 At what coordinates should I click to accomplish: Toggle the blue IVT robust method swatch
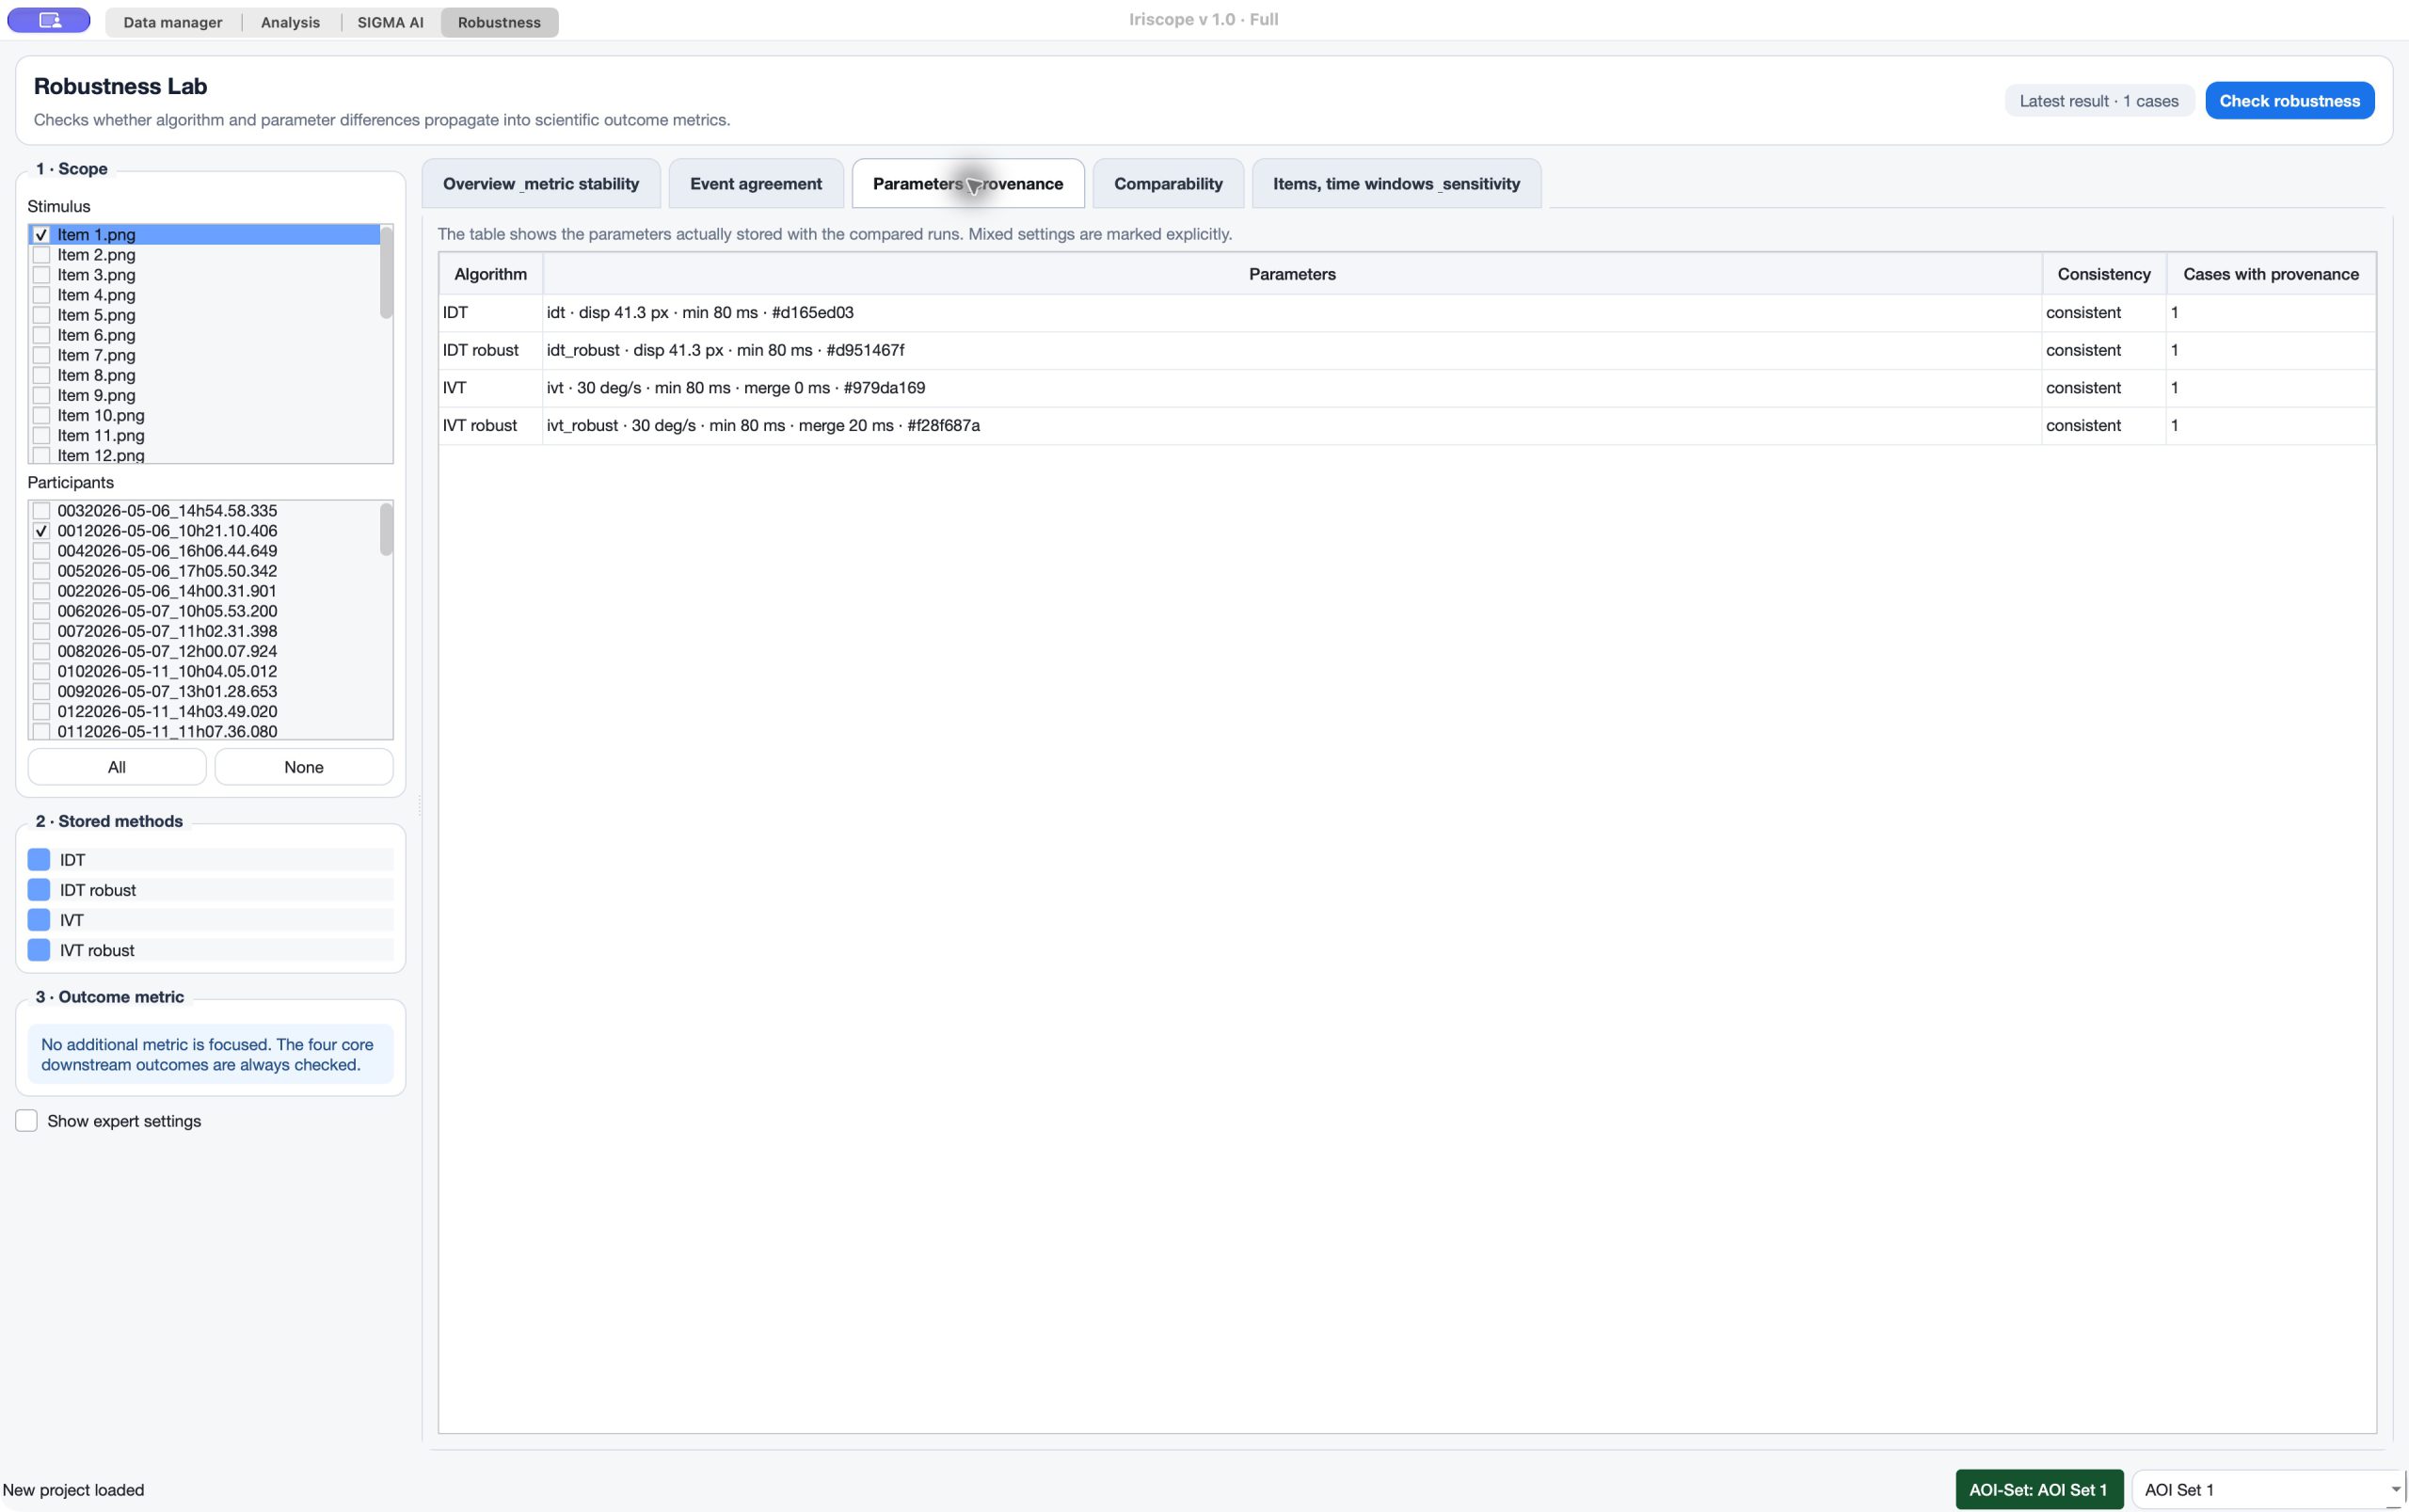coord(39,950)
